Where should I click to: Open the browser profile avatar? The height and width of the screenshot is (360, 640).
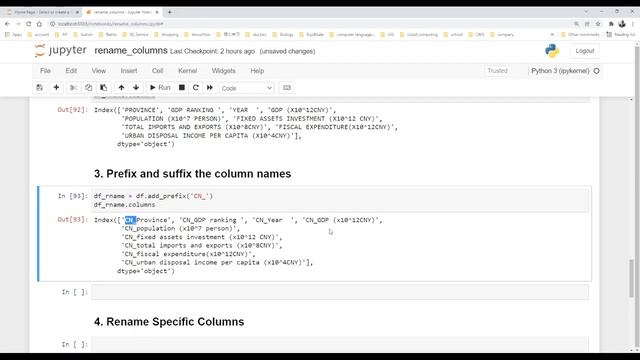click(x=622, y=24)
